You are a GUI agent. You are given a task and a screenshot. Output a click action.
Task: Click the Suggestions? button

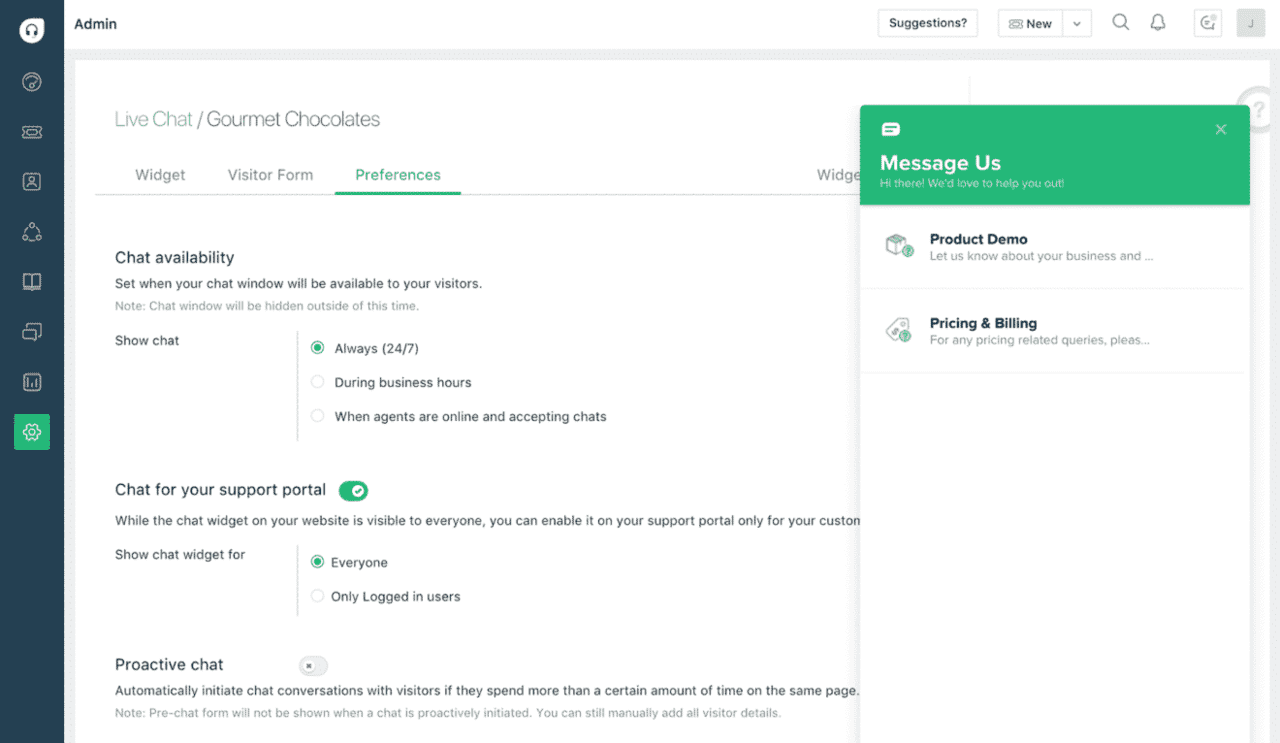pos(928,23)
